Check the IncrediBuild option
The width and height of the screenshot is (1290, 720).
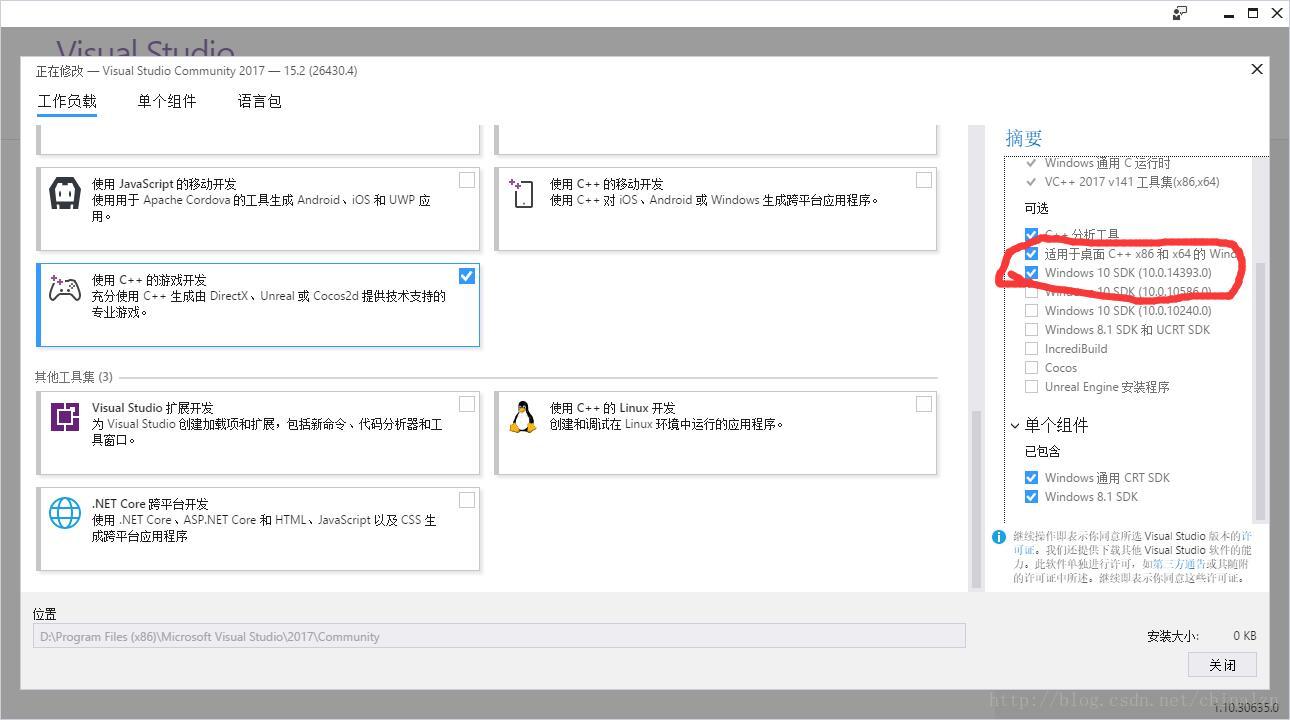pos(1031,349)
